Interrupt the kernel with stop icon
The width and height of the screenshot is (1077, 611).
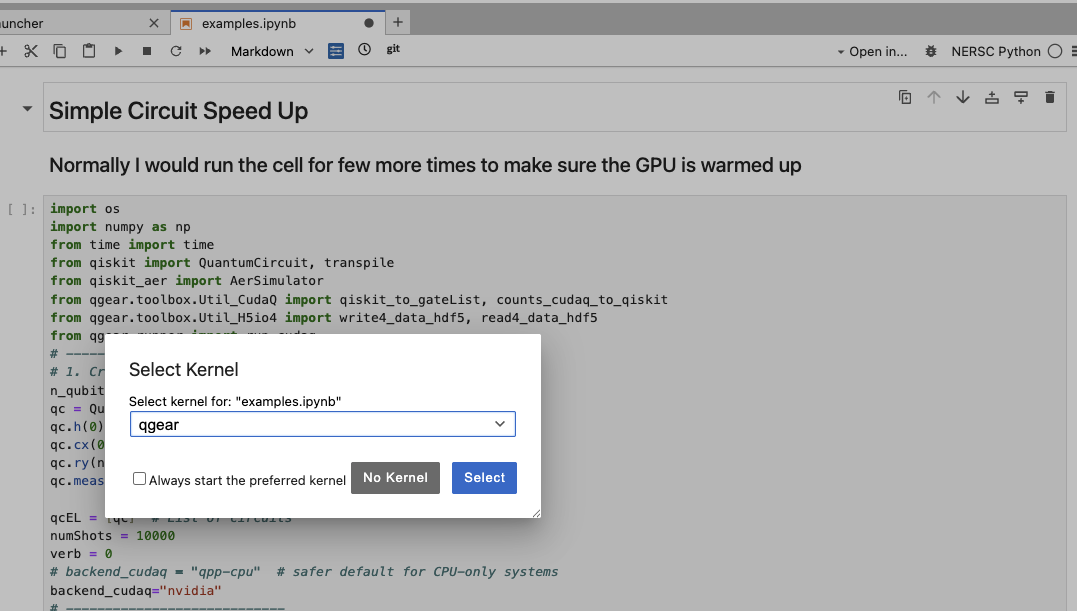click(x=147, y=51)
